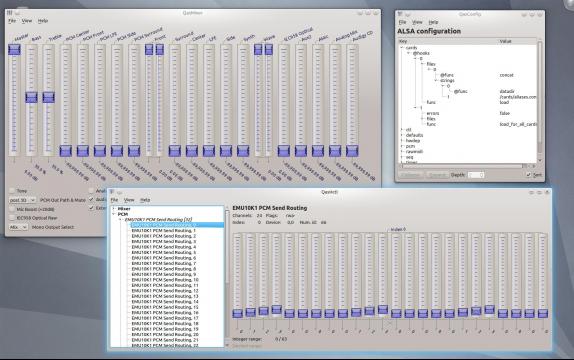Screen dimensions: 574x360
Task: Click the Synth slider handle
Action: (243, 151)
